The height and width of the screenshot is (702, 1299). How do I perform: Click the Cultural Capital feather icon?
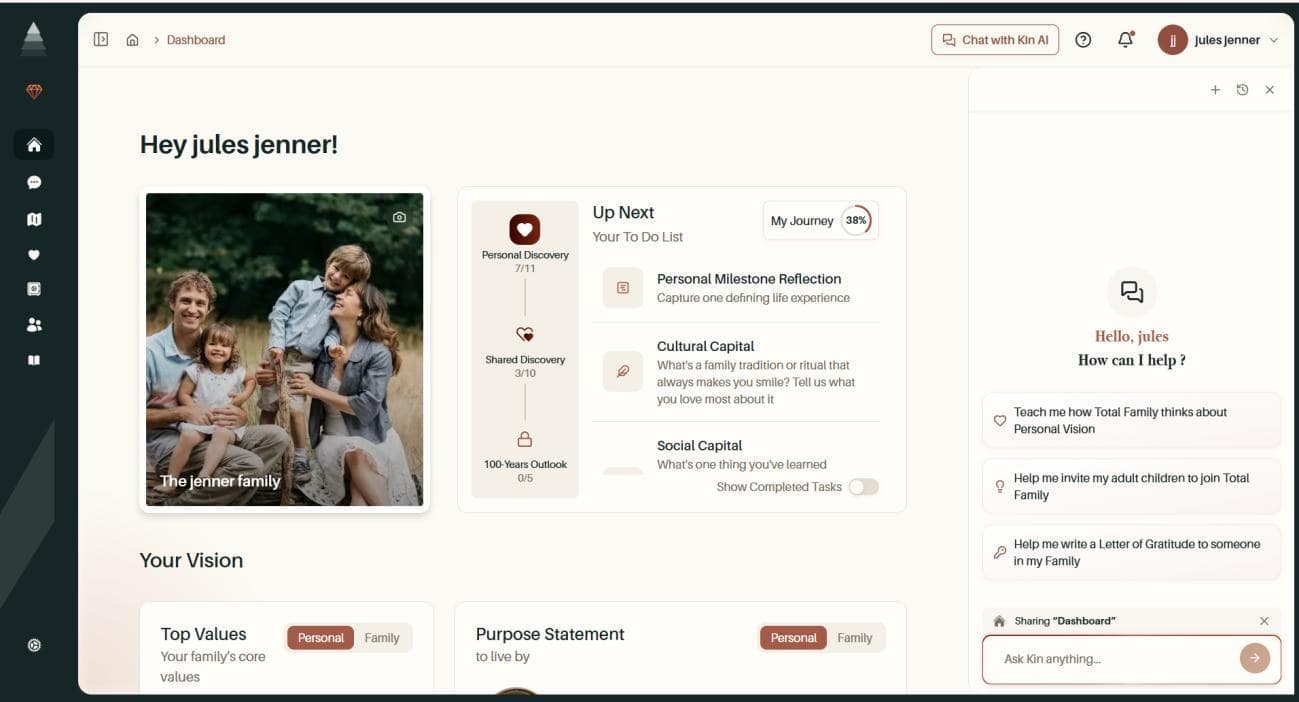point(623,371)
